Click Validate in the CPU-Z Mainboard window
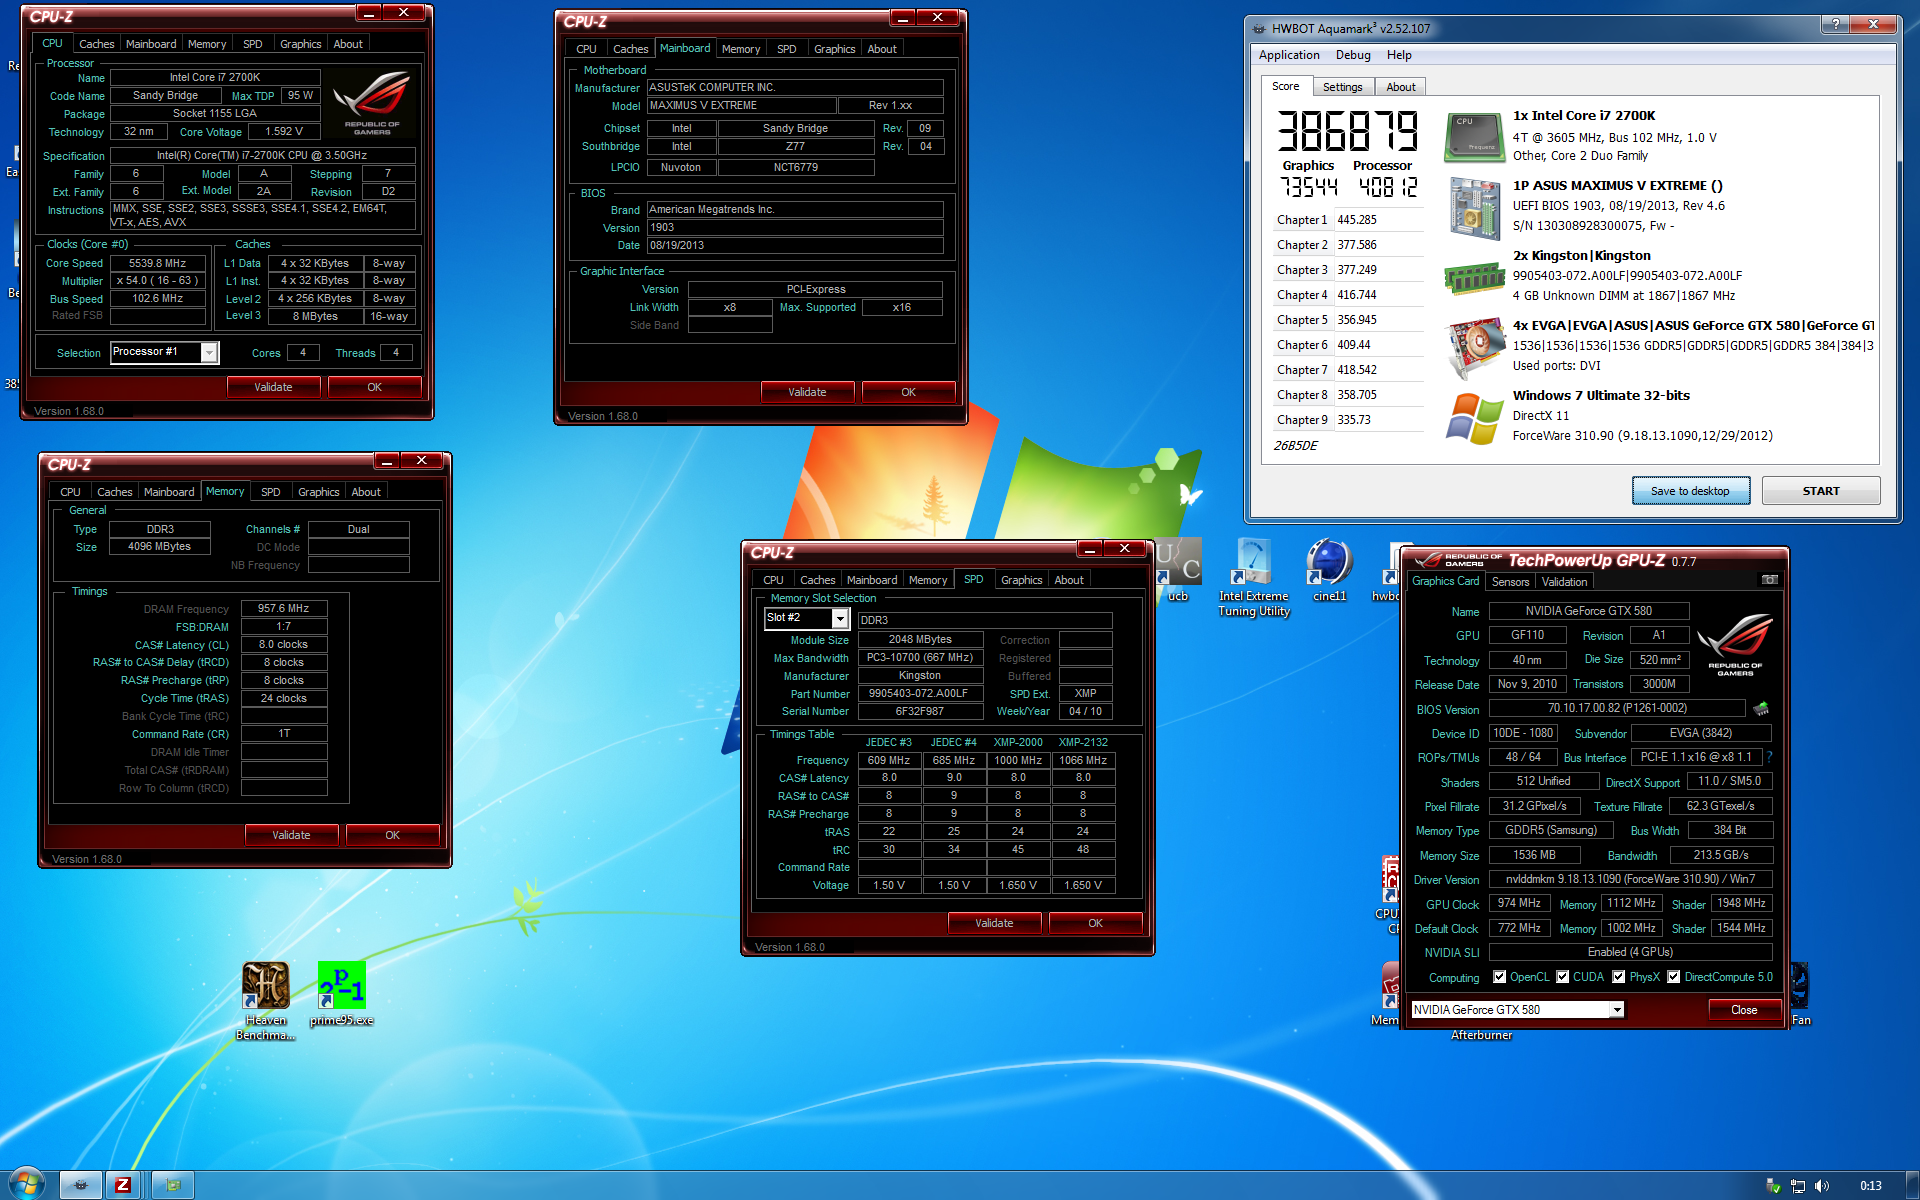Viewport: 1920px width, 1200px height. [807, 392]
